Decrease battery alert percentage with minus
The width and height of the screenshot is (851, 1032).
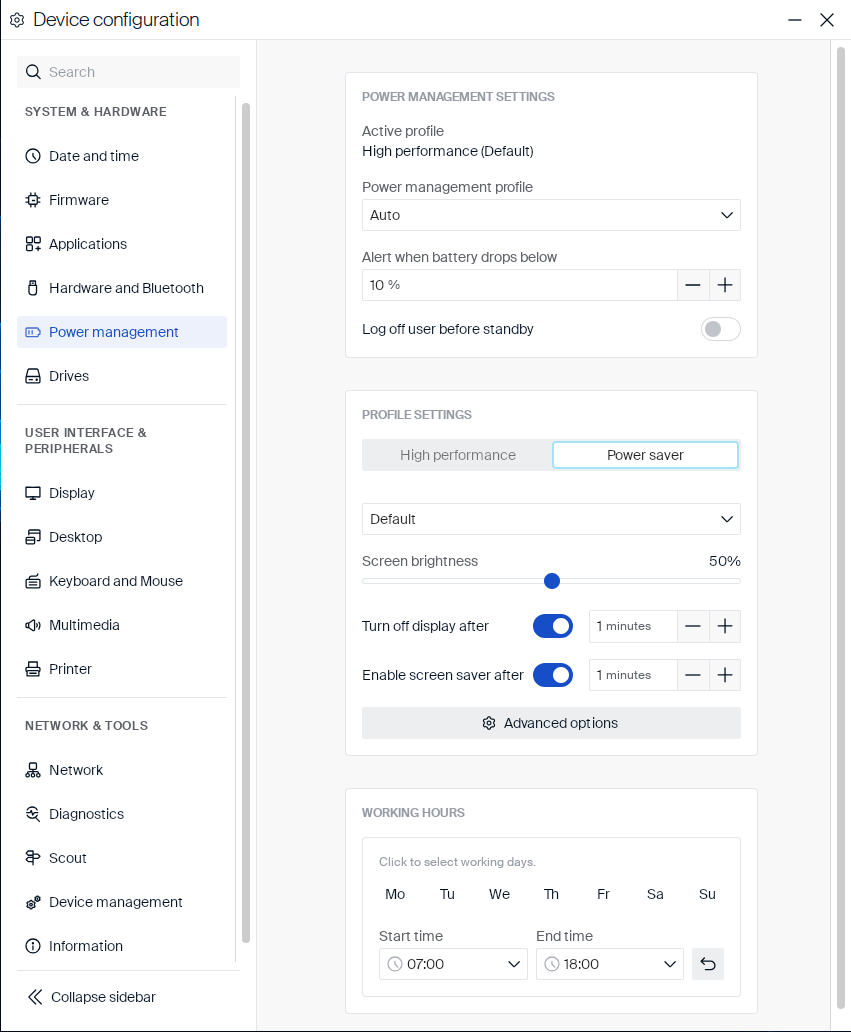[693, 285]
